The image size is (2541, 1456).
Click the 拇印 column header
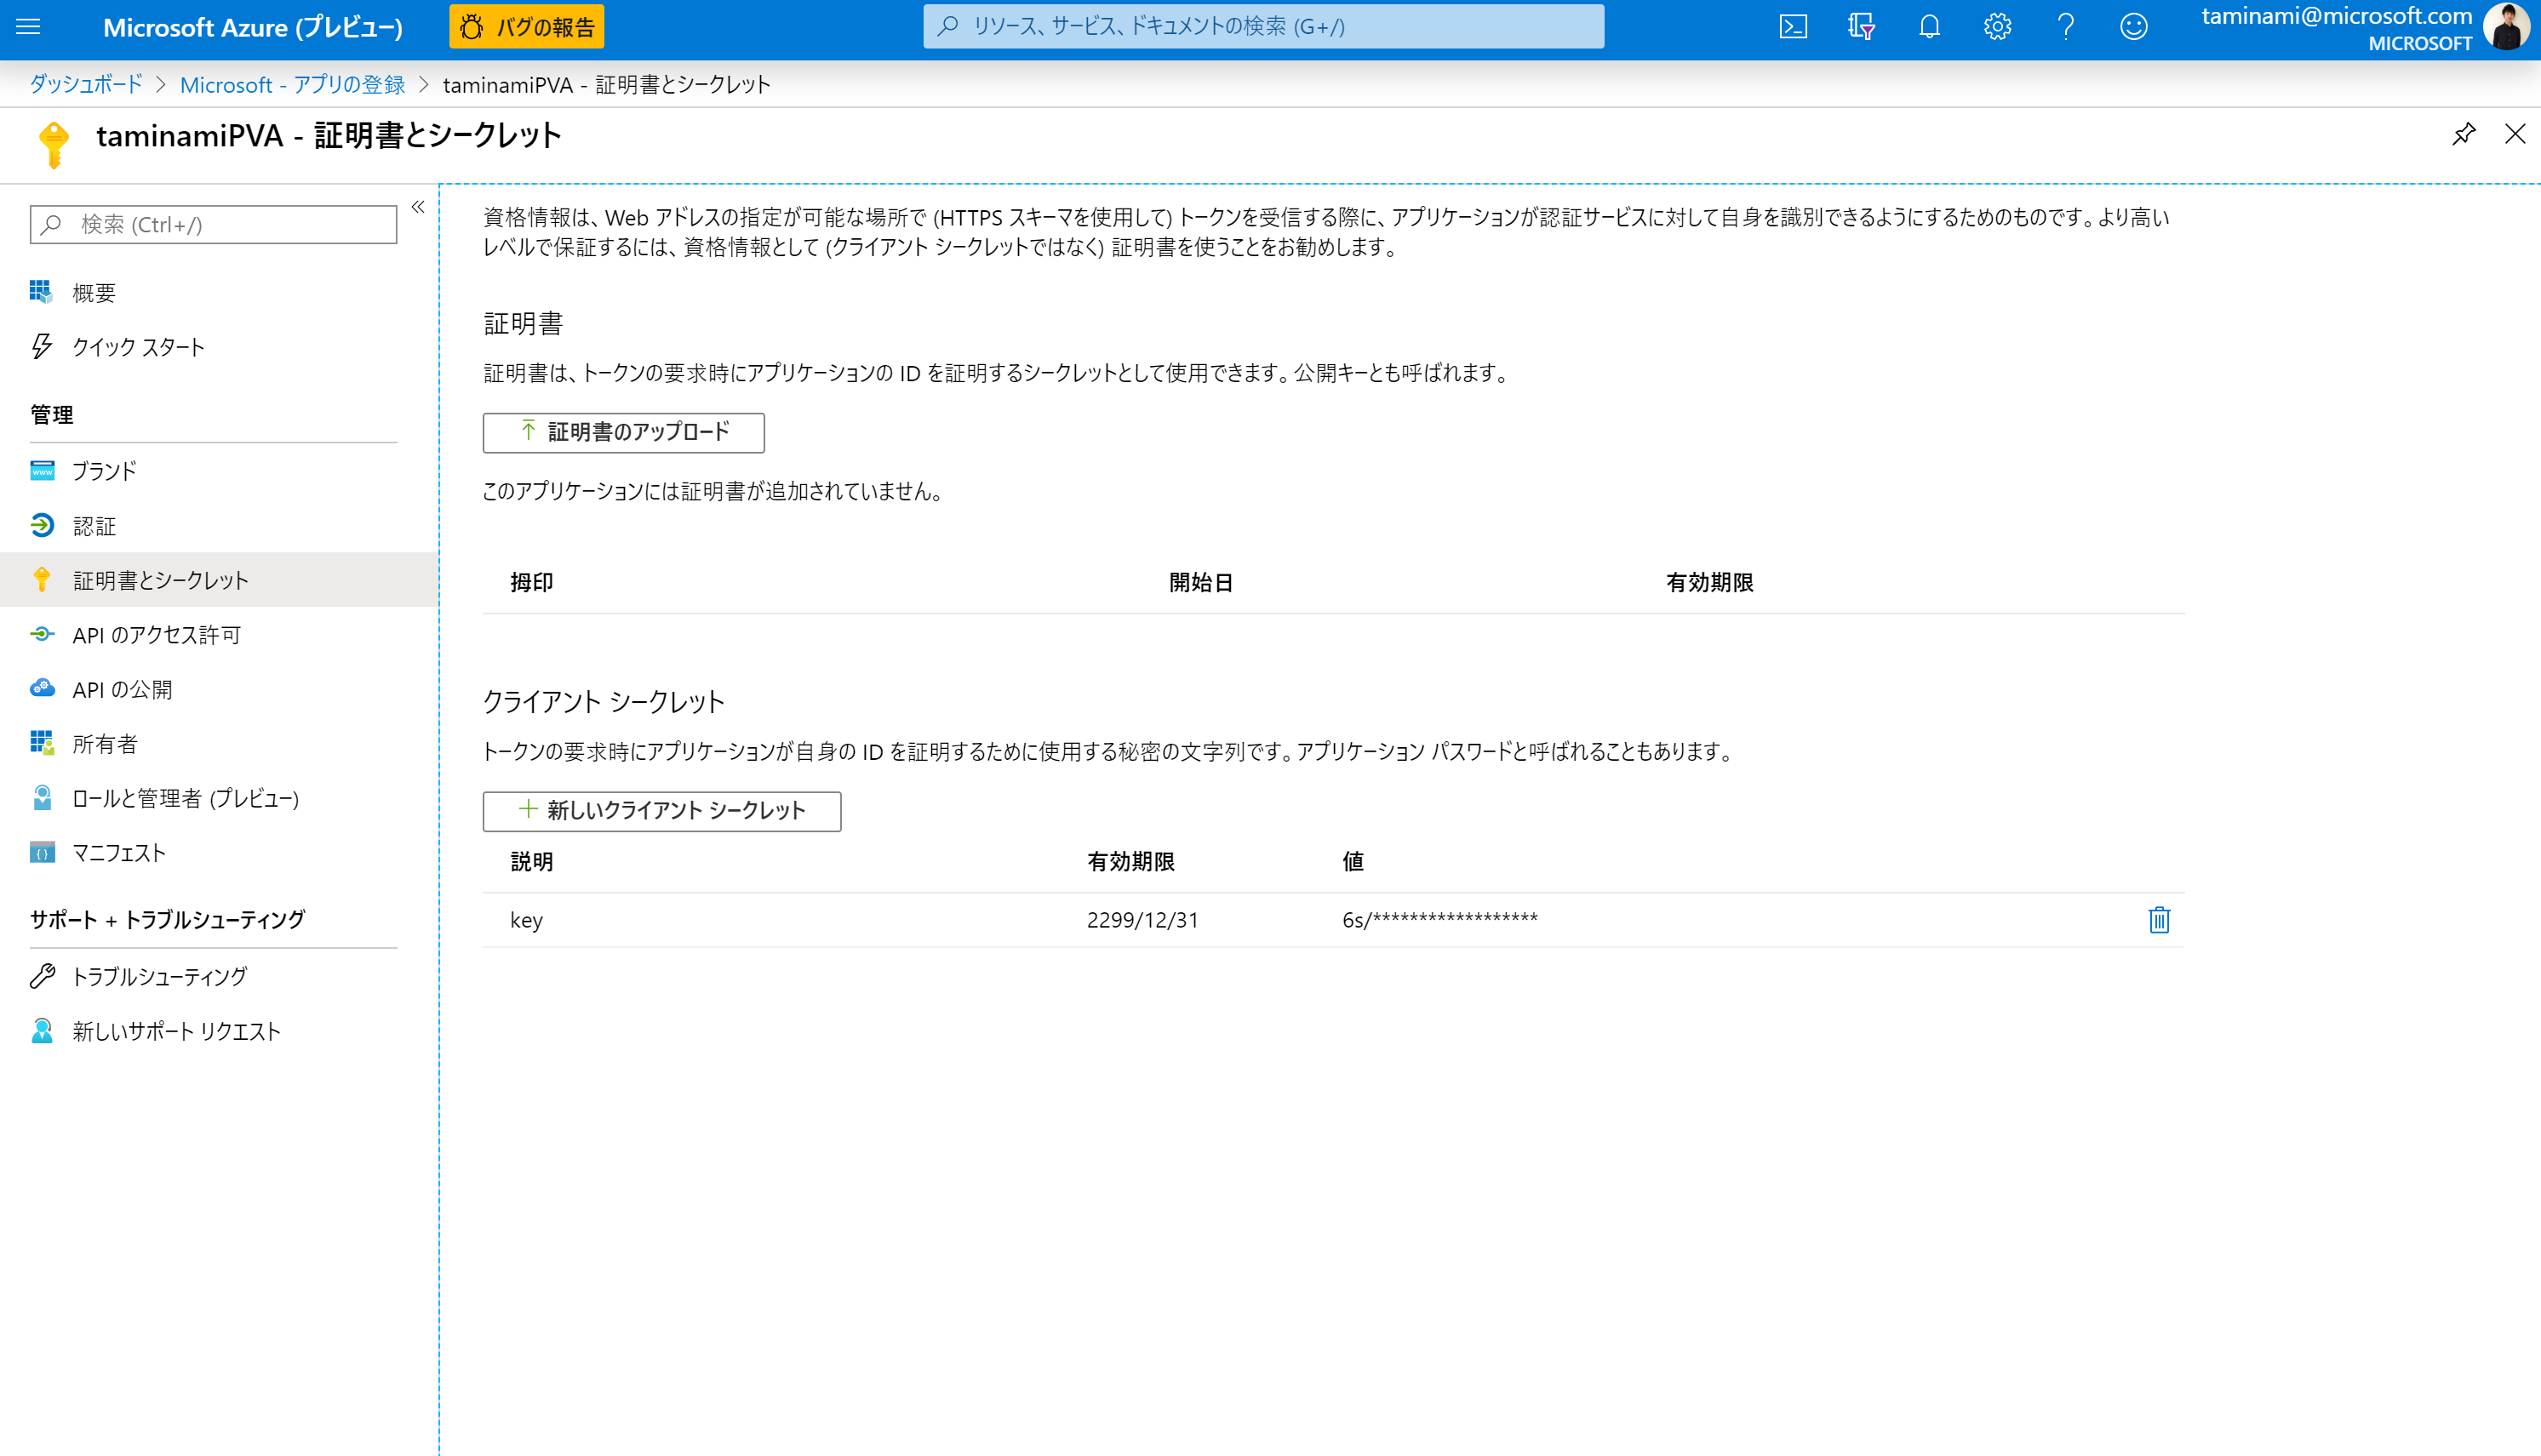[532, 582]
